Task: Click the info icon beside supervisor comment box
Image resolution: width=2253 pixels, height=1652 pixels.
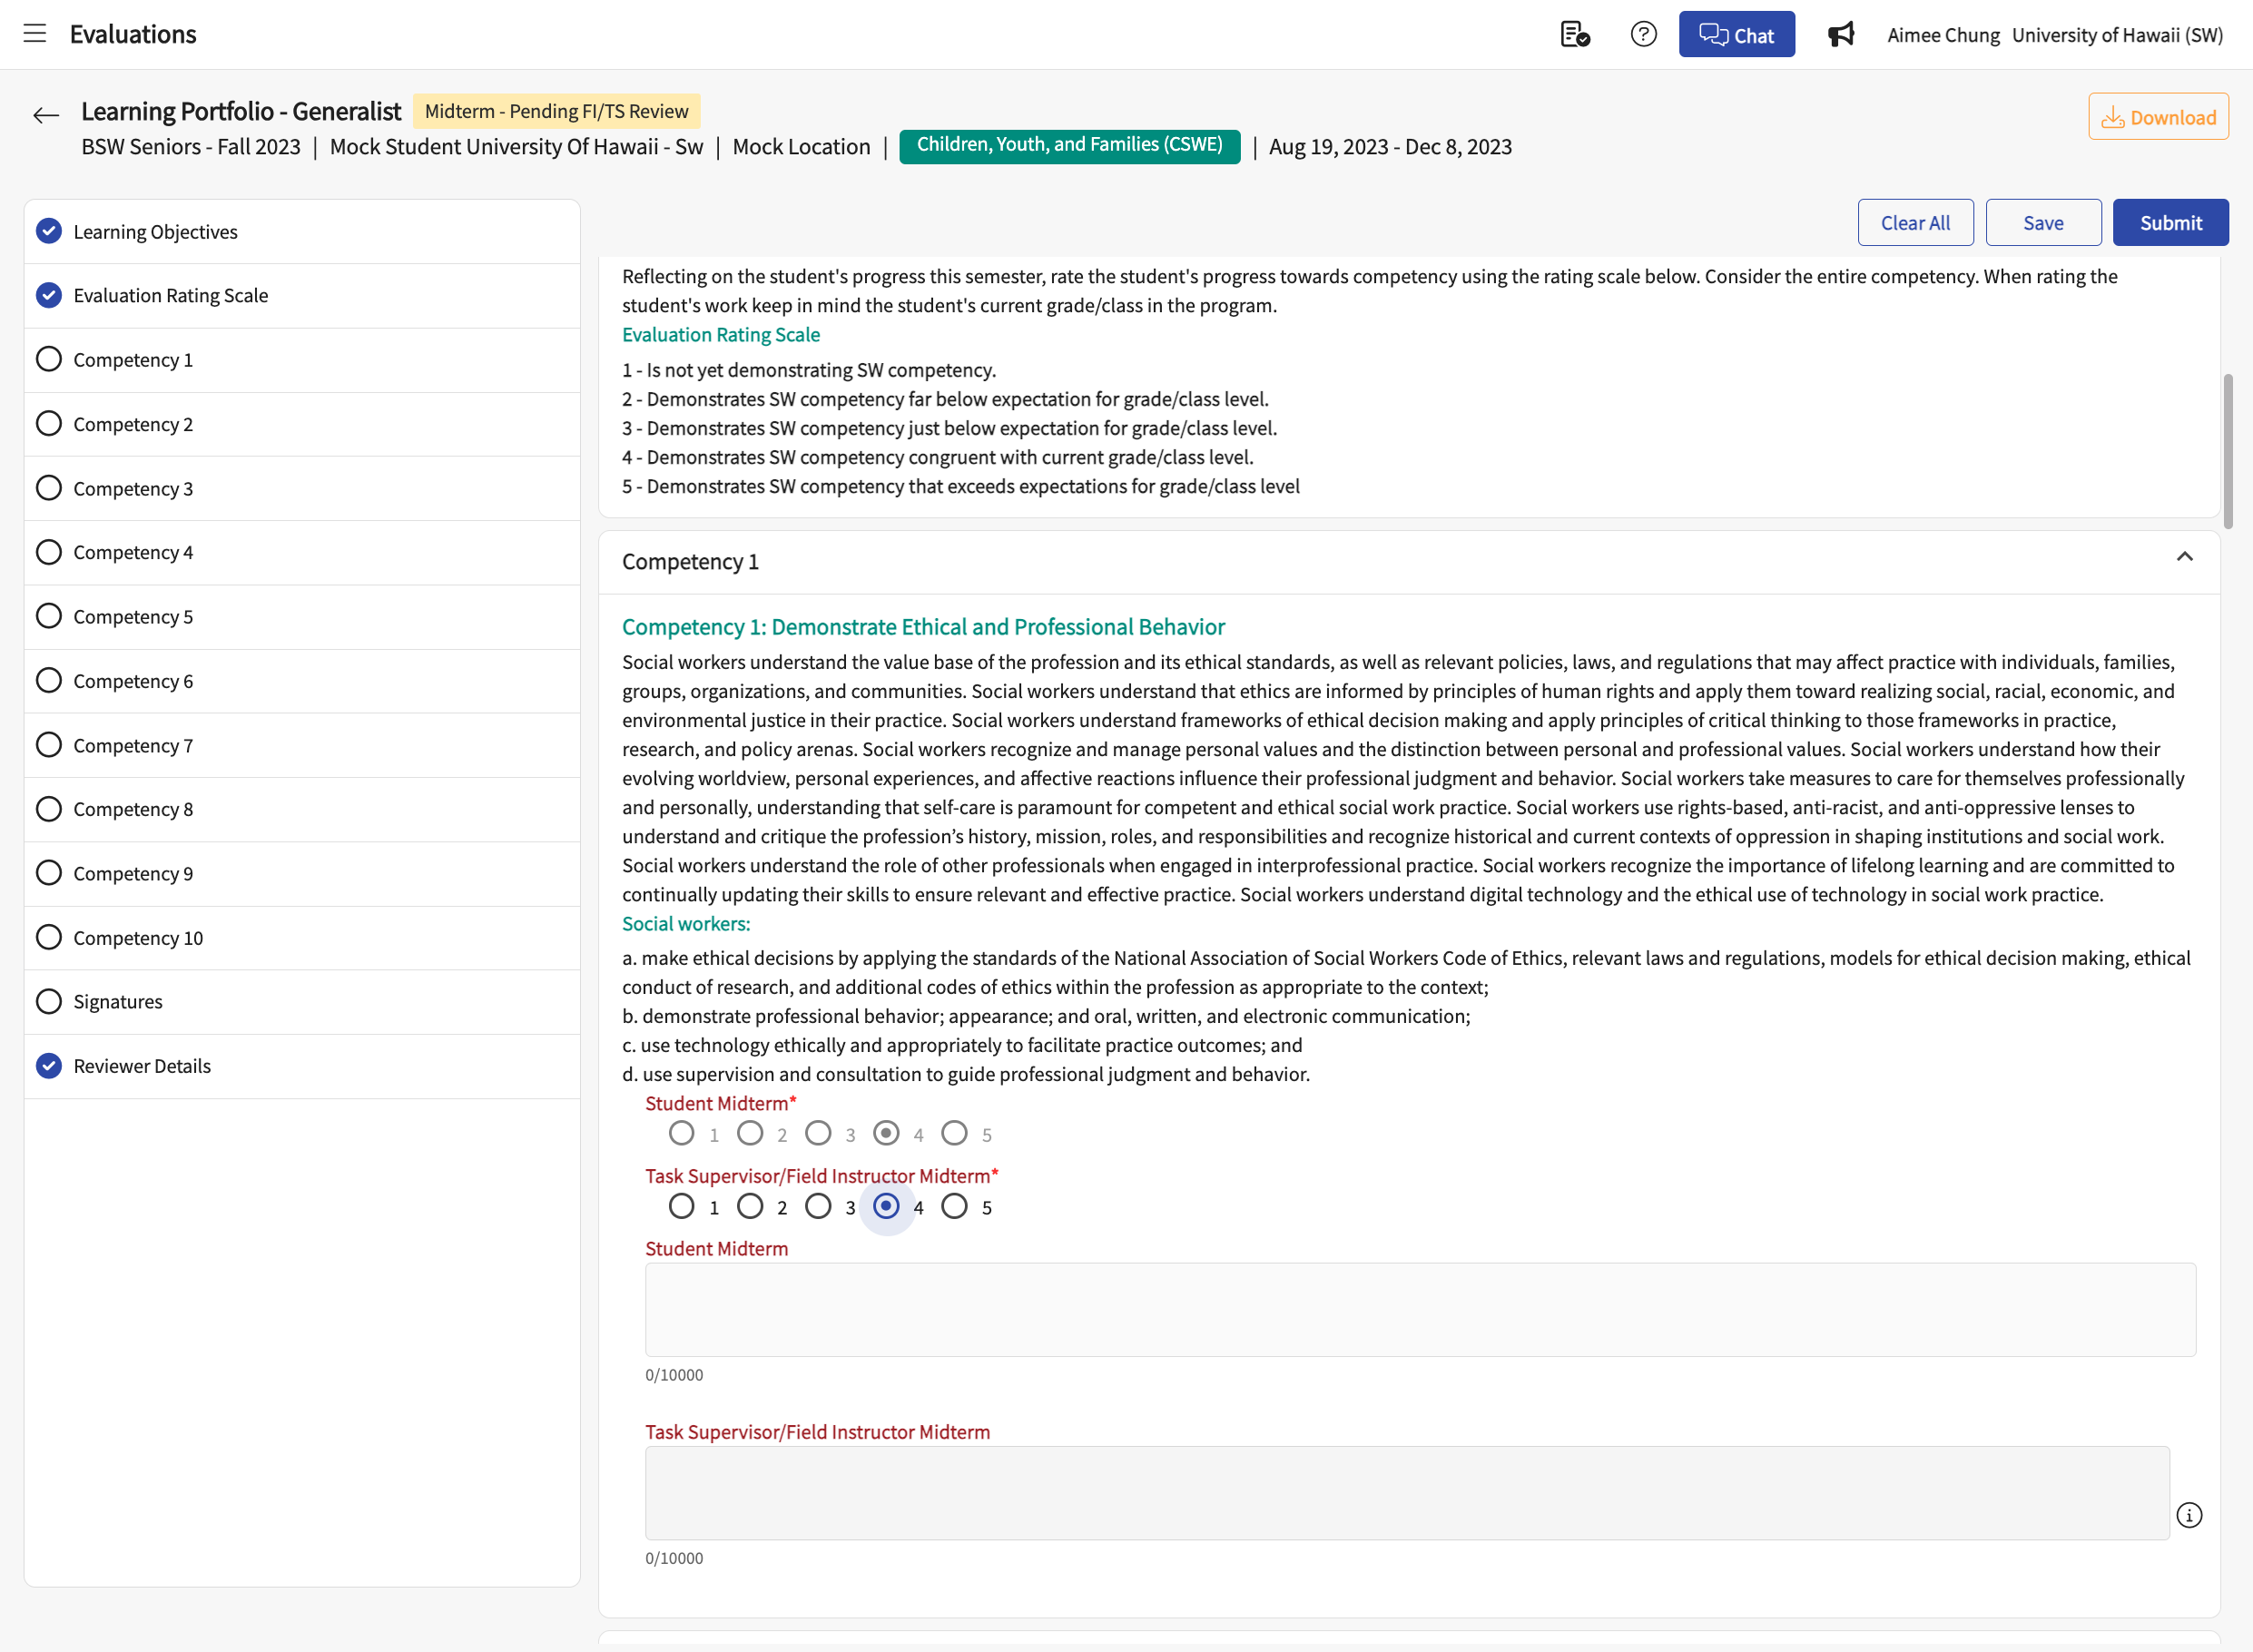Action: click(2189, 1515)
